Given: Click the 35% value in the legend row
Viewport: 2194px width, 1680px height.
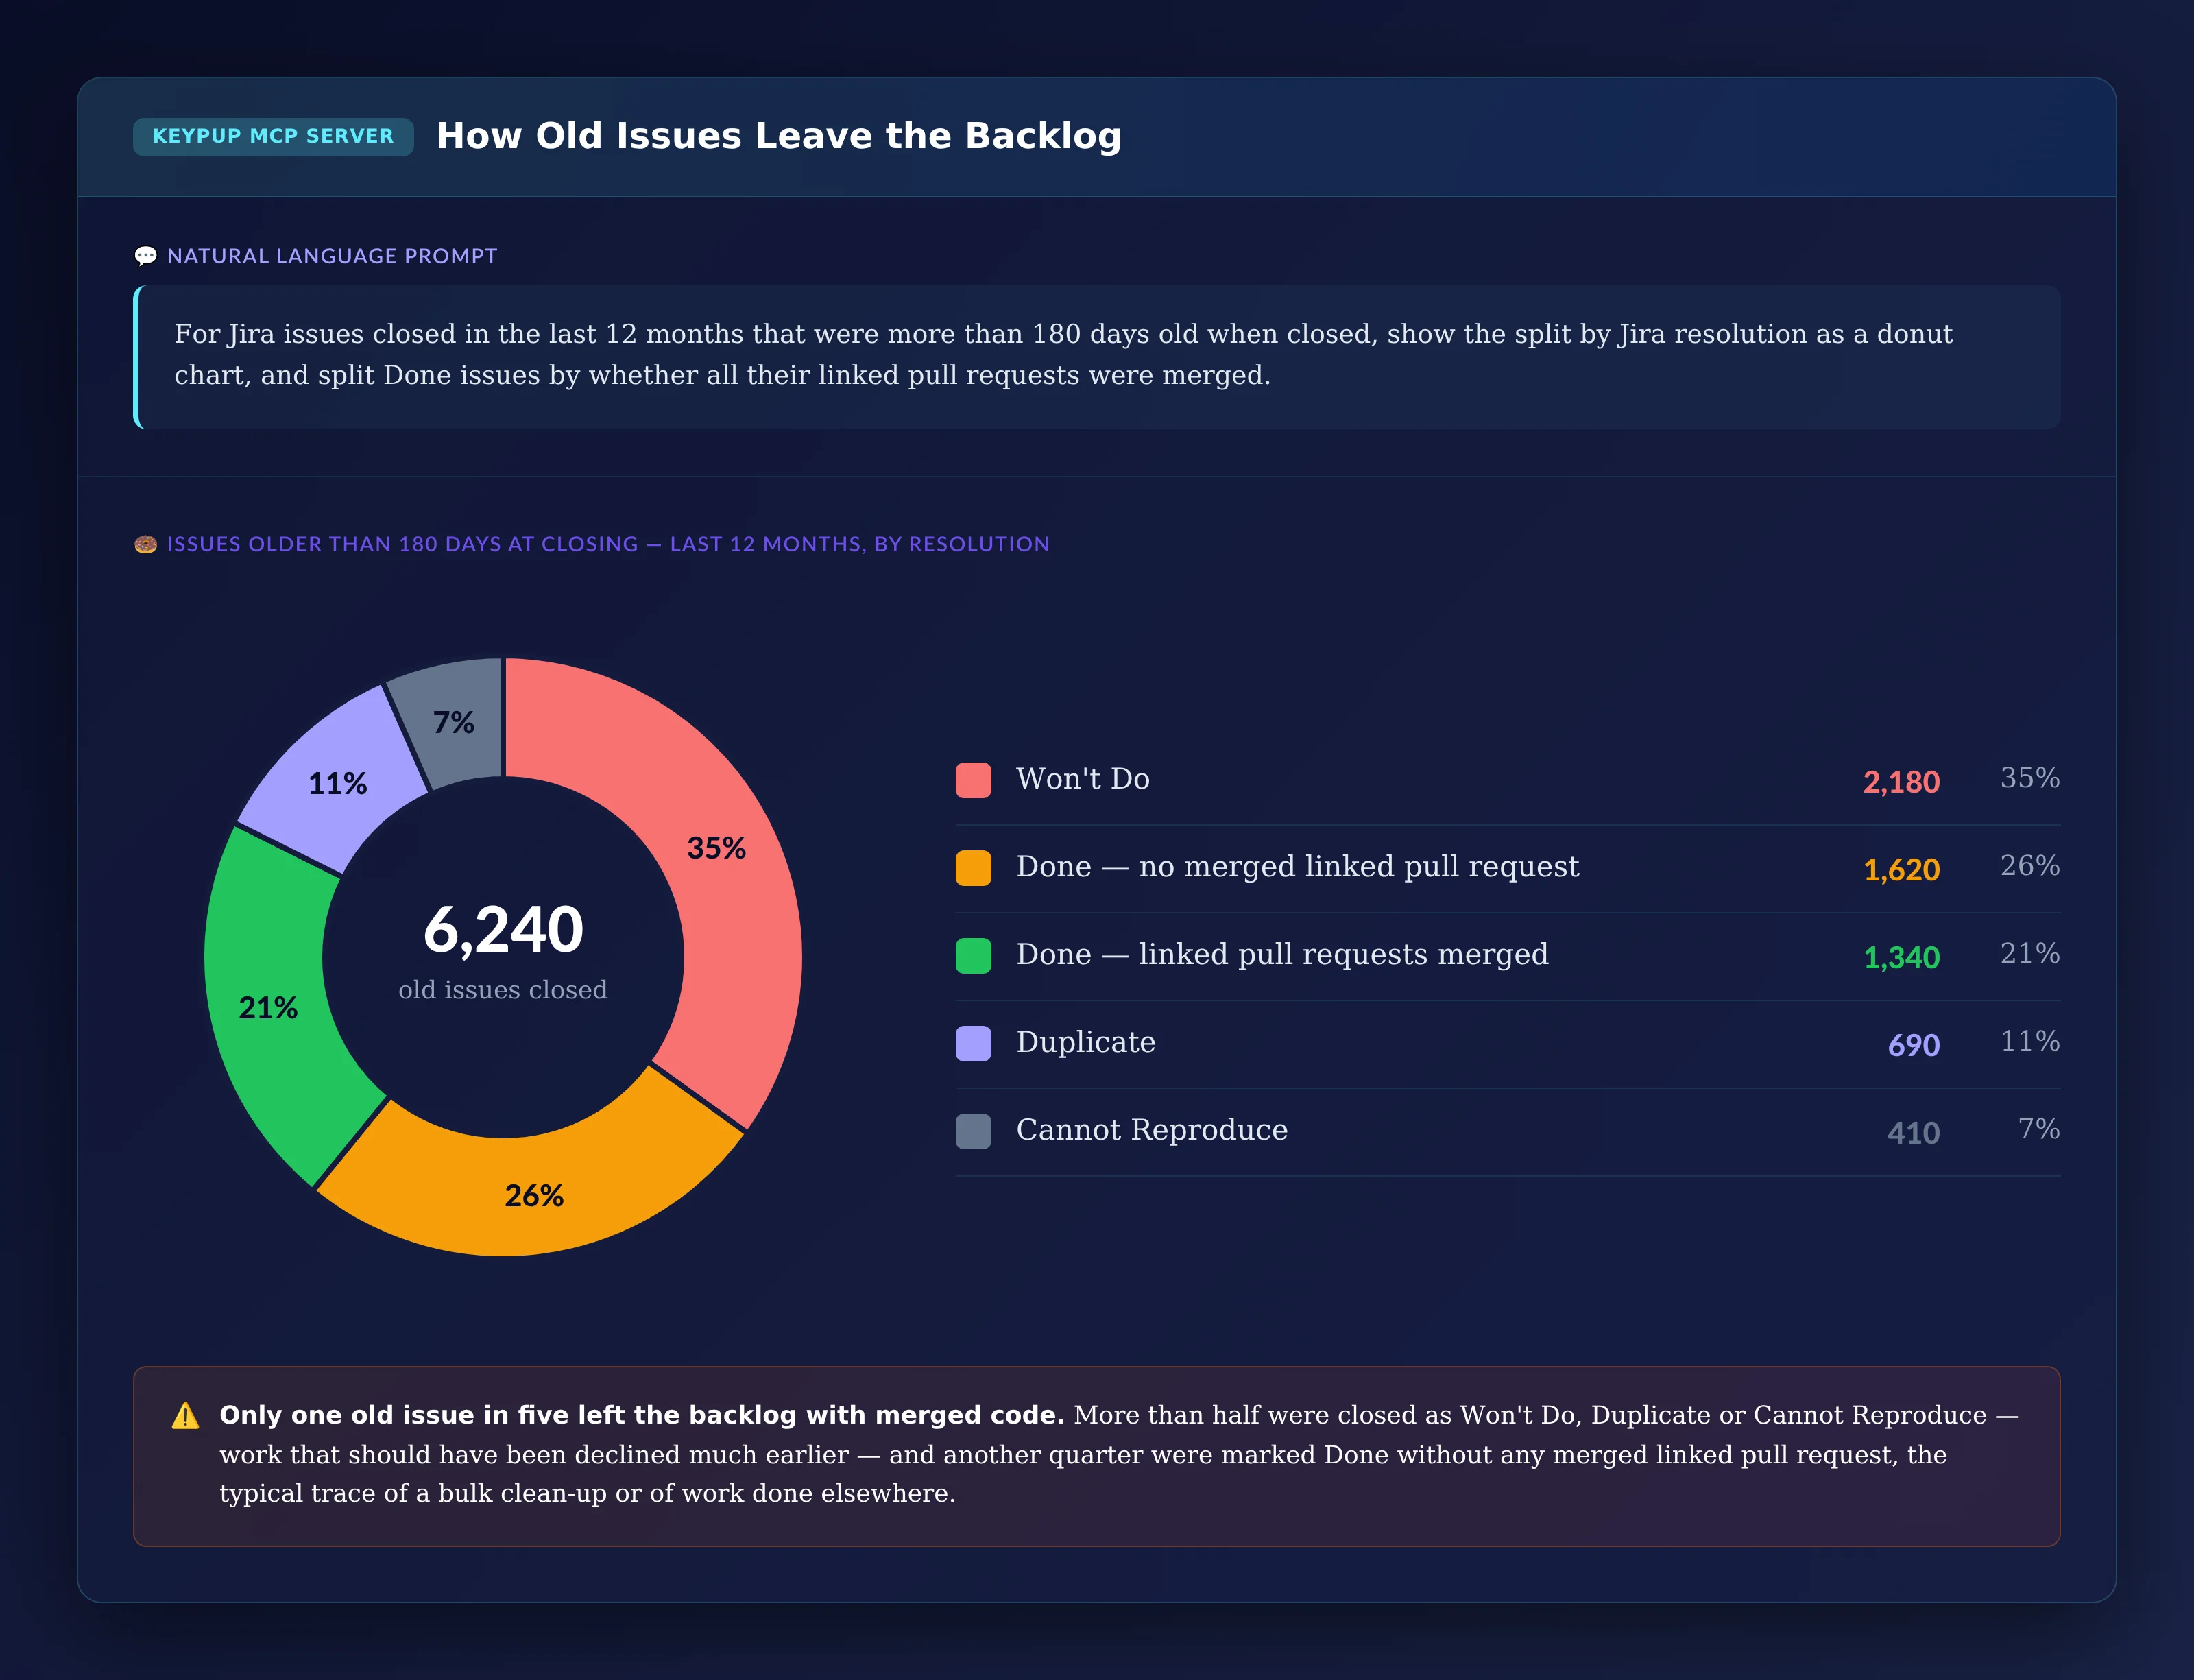Looking at the screenshot, I should pyautogui.click(x=2030, y=778).
